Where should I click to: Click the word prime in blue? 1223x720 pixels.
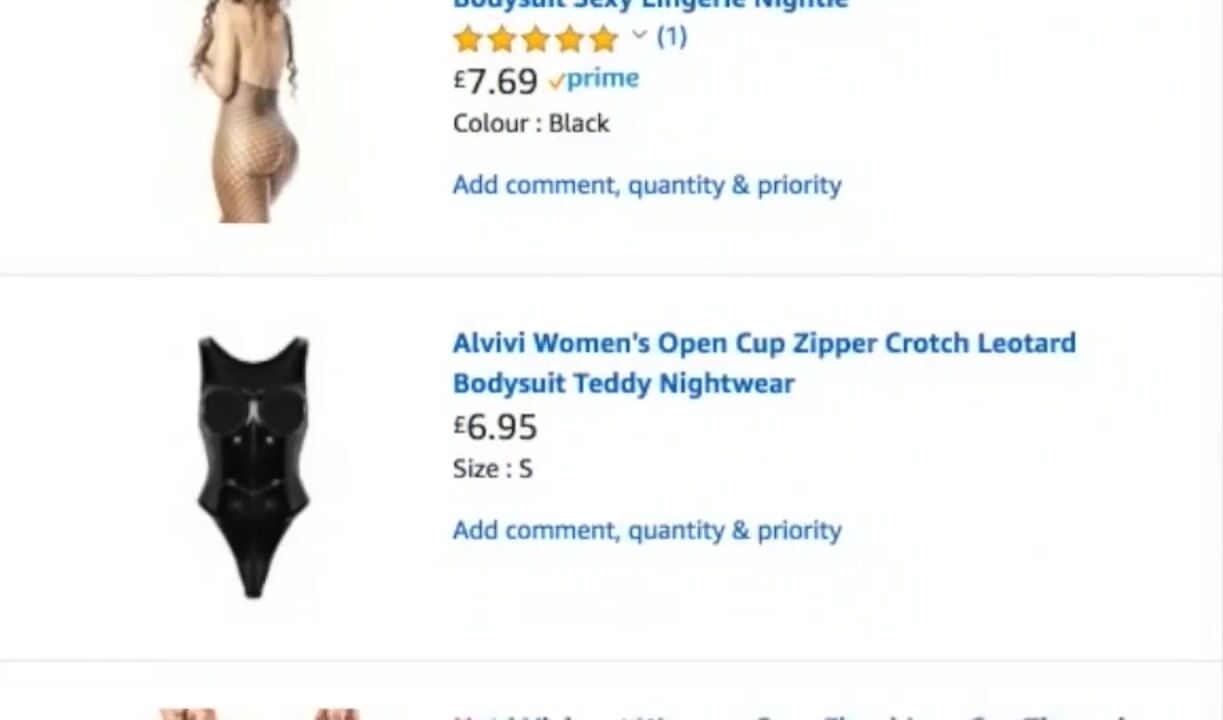pyautogui.click(x=603, y=79)
